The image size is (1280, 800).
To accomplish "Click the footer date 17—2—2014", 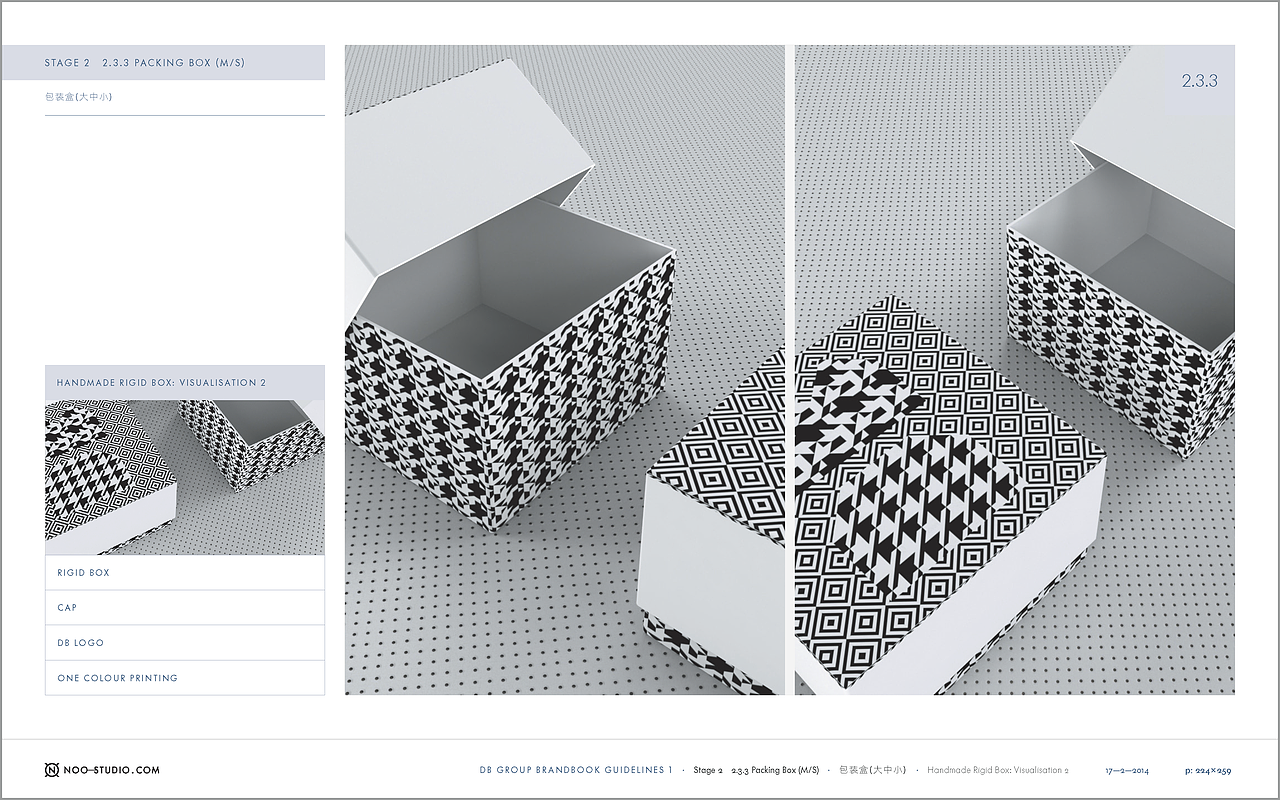I will pyautogui.click(x=1127, y=771).
